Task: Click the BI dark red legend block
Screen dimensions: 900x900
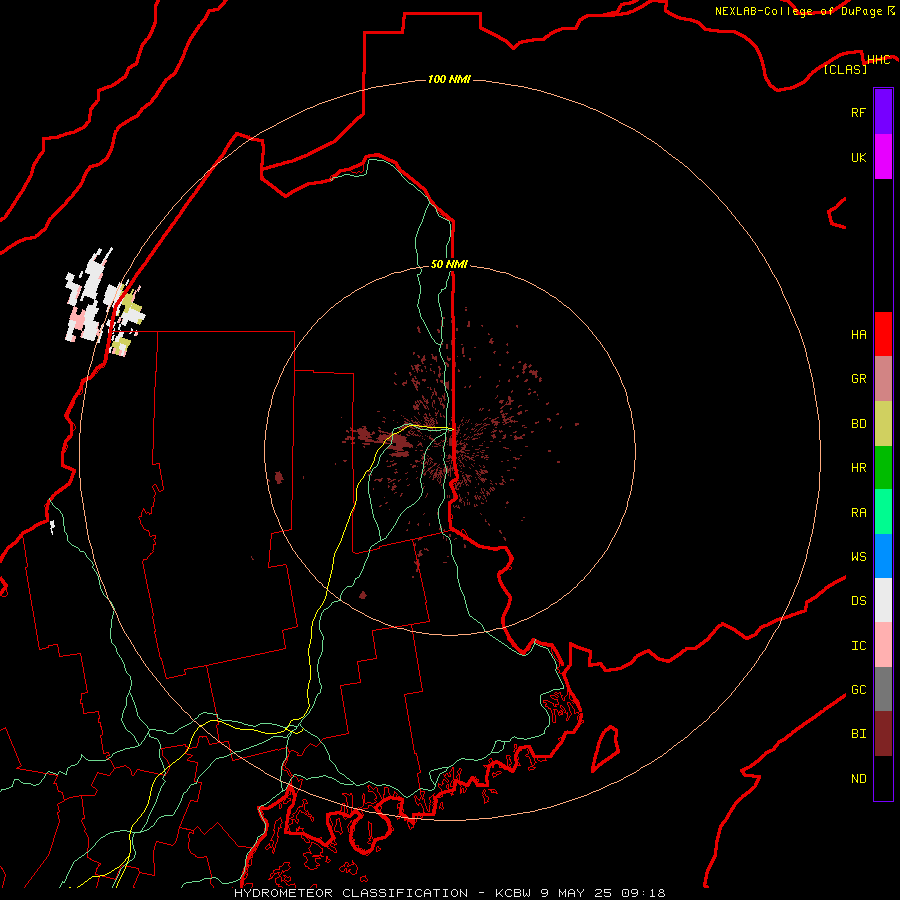Action: [883, 734]
